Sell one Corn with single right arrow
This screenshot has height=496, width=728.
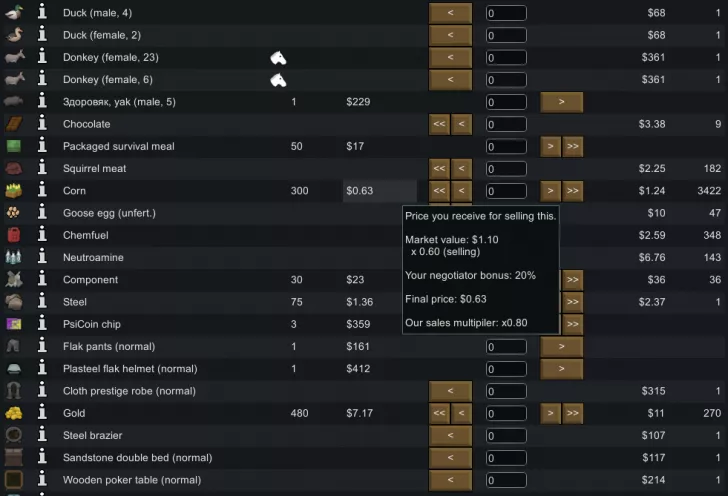coord(551,191)
